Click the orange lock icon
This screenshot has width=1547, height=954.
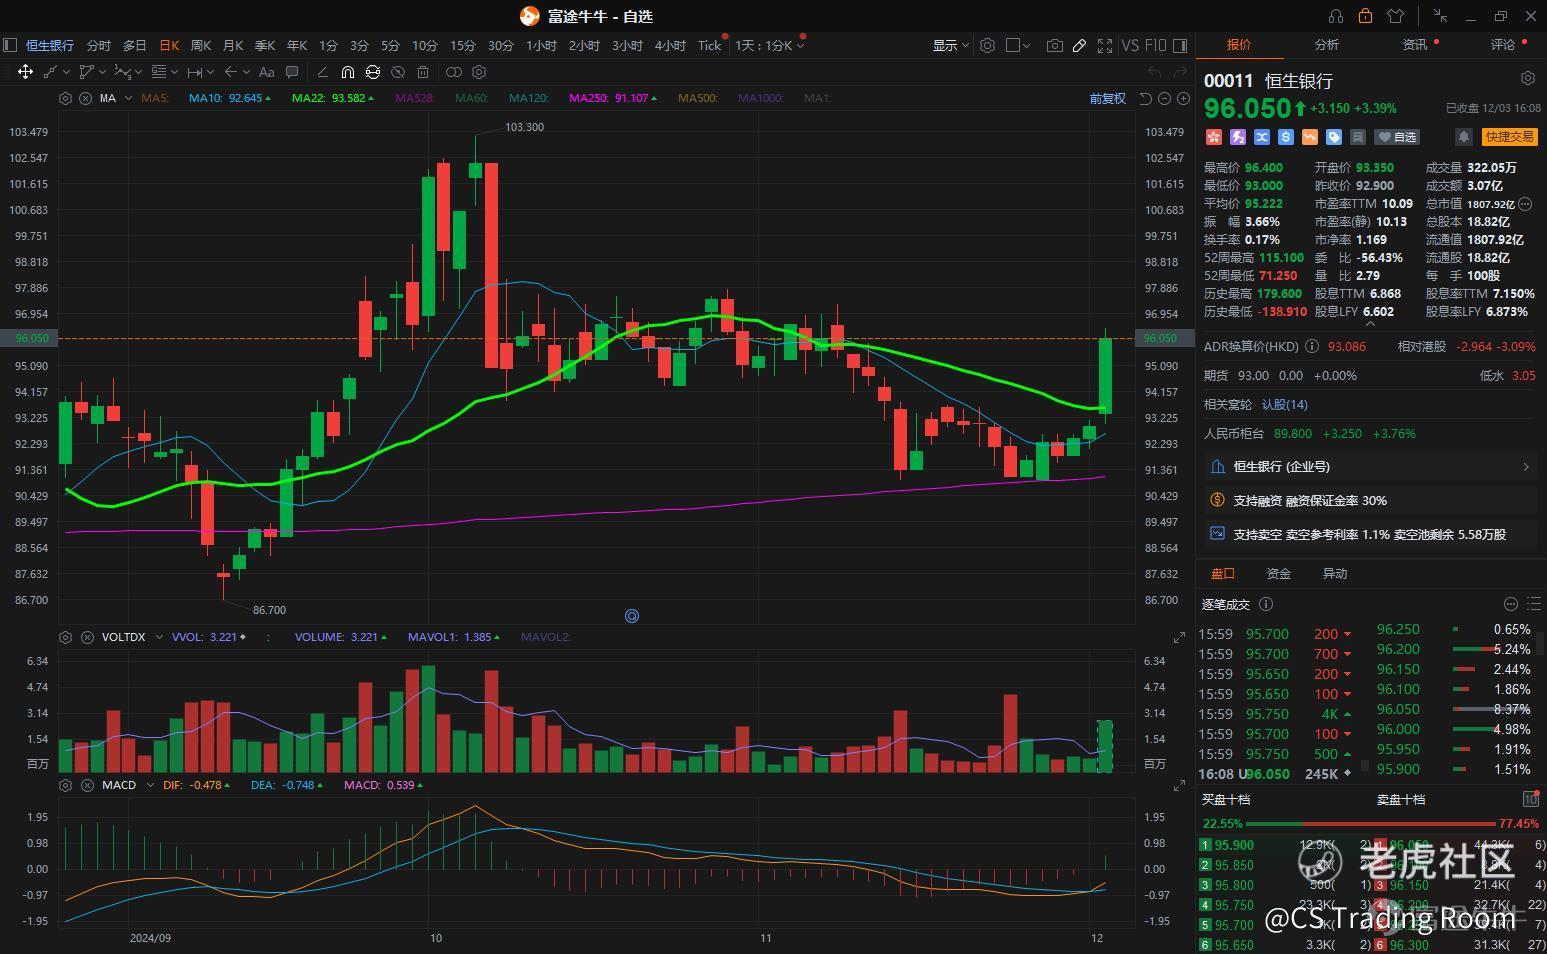pyautogui.click(x=1365, y=16)
